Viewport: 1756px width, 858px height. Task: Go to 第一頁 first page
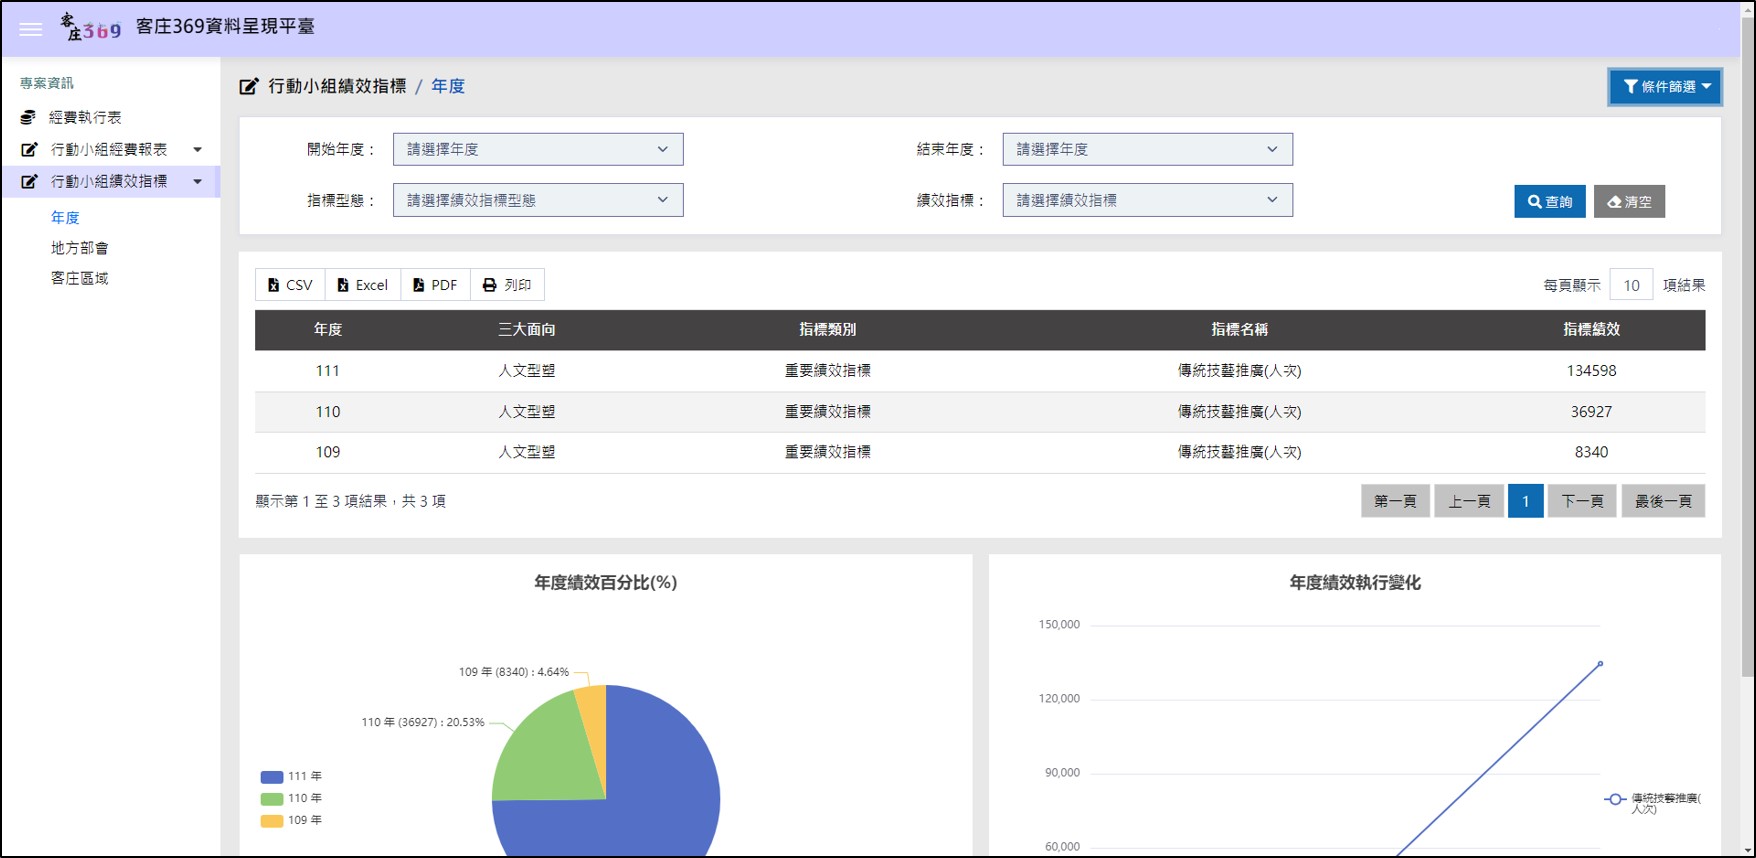(1395, 501)
